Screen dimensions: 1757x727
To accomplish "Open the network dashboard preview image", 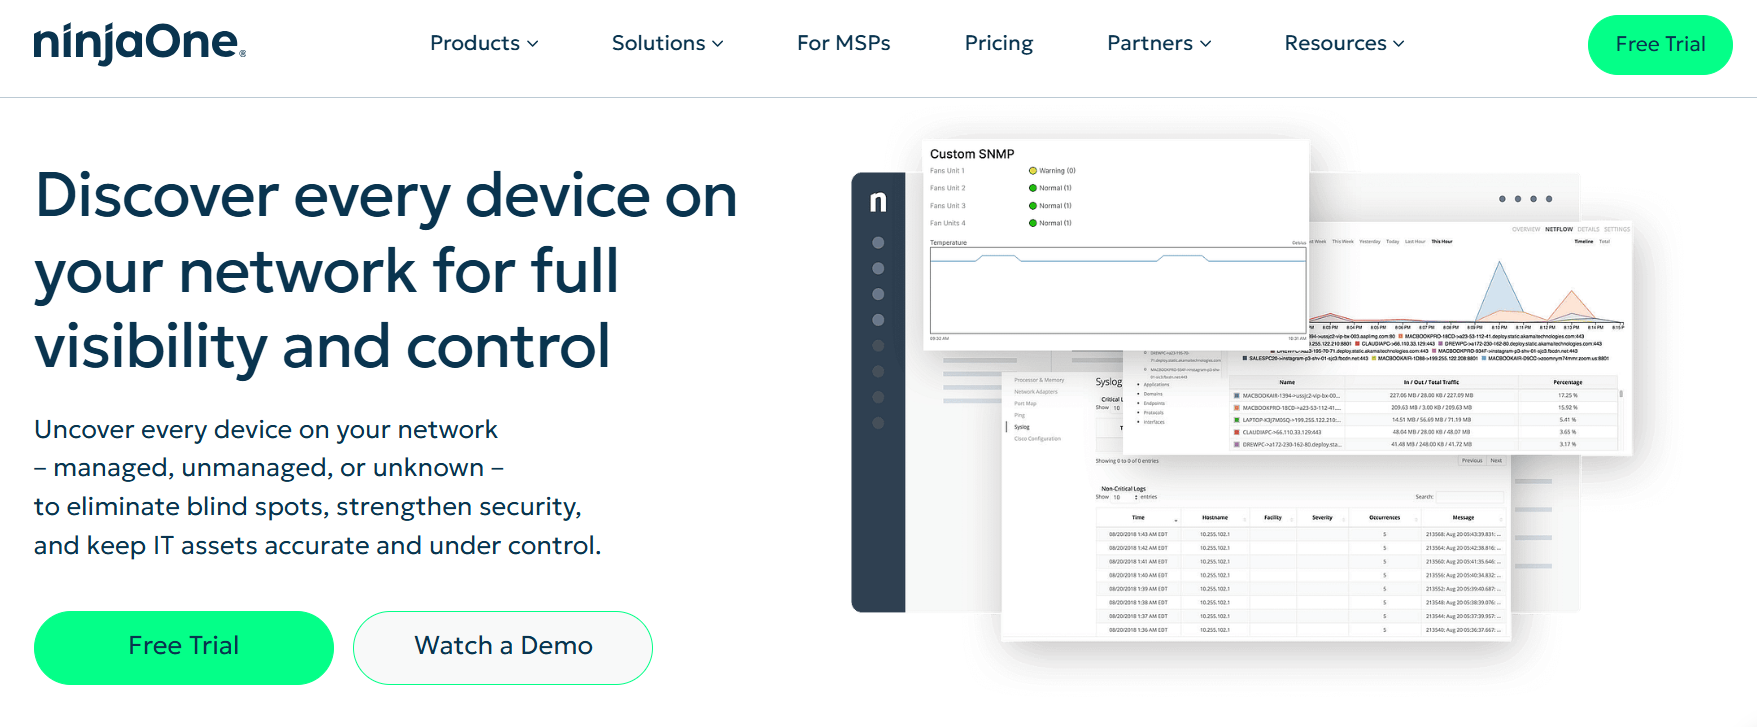I will pos(1241,390).
